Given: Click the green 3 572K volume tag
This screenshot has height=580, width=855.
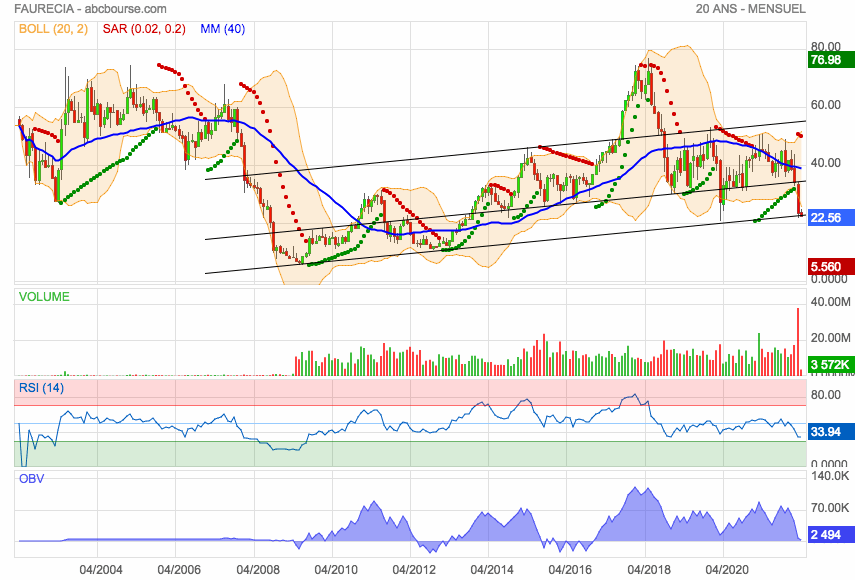Looking at the screenshot, I should pyautogui.click(x=830, y=365).
